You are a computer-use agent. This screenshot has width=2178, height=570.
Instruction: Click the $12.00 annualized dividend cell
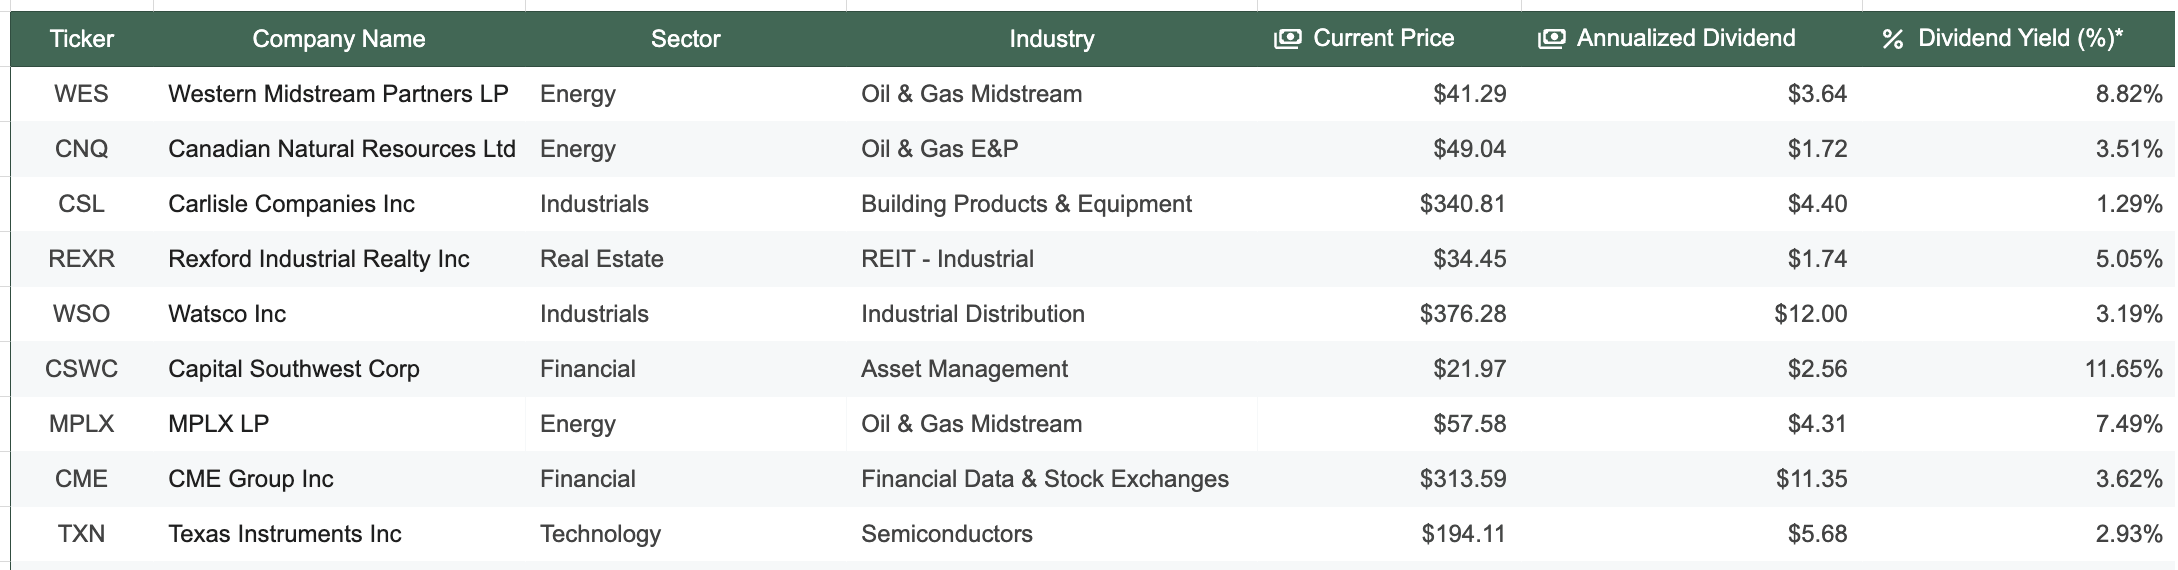click(1810, 314)
